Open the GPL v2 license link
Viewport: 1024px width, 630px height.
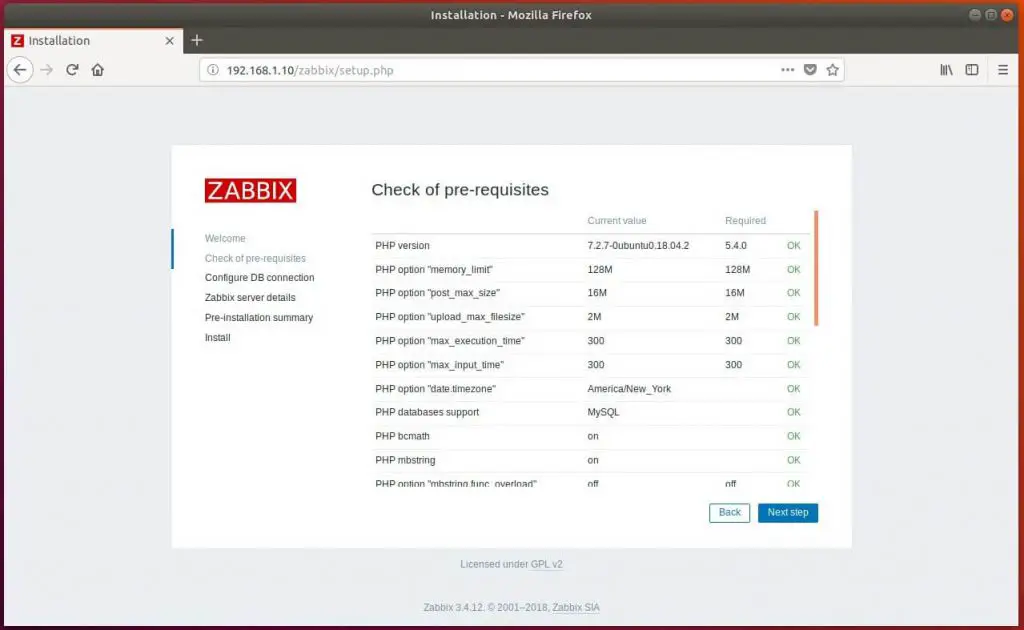(547, 564)
